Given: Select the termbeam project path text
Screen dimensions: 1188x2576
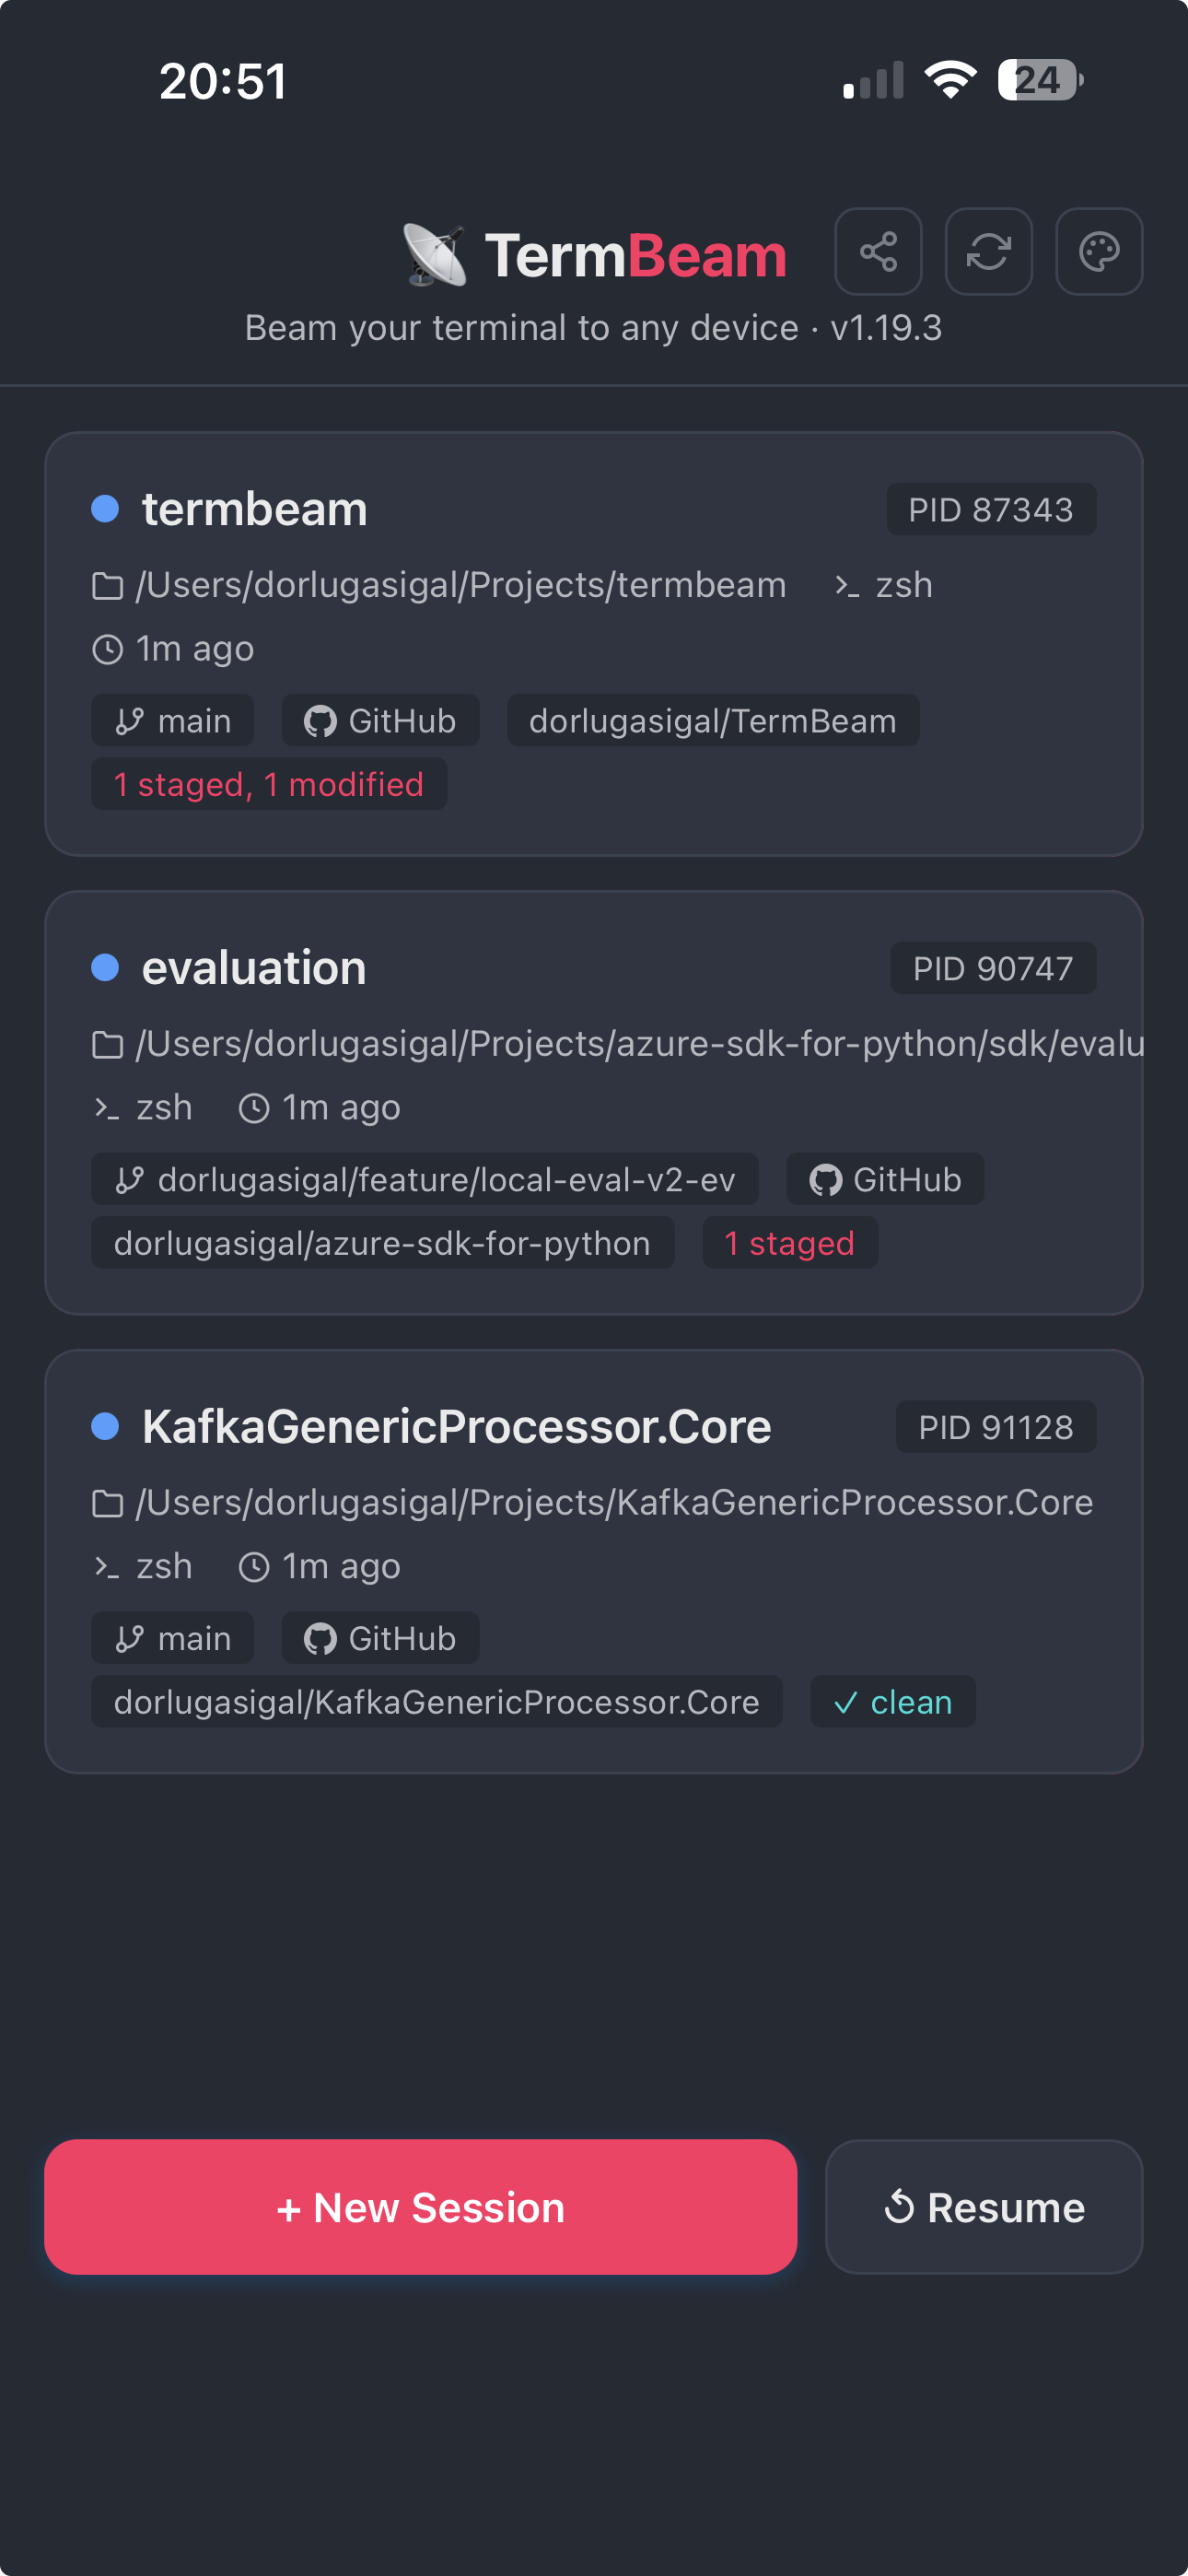Looking at the screenshot, I should (x=461, y=585).
